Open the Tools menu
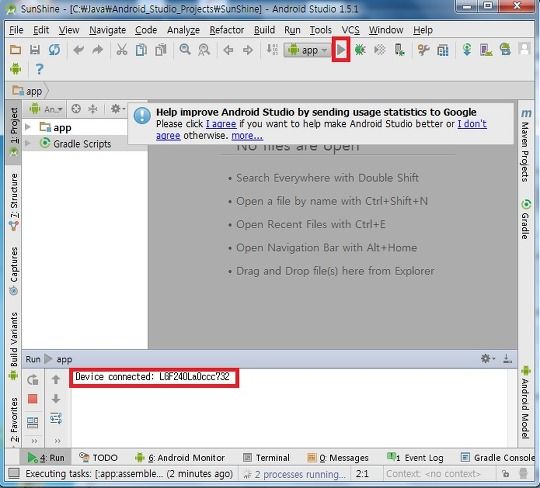The image size is (540, 488). (x=321, y=30)
